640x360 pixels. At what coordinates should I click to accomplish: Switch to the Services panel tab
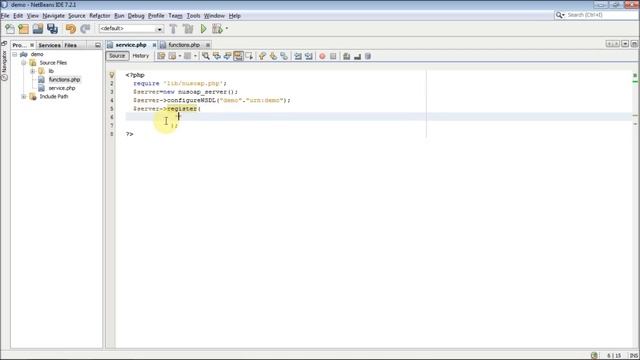50,45
